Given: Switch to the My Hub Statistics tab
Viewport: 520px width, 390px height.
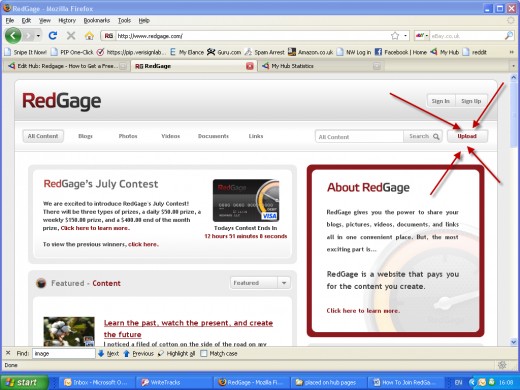Looking at the screenshot, I should [321, 66].
